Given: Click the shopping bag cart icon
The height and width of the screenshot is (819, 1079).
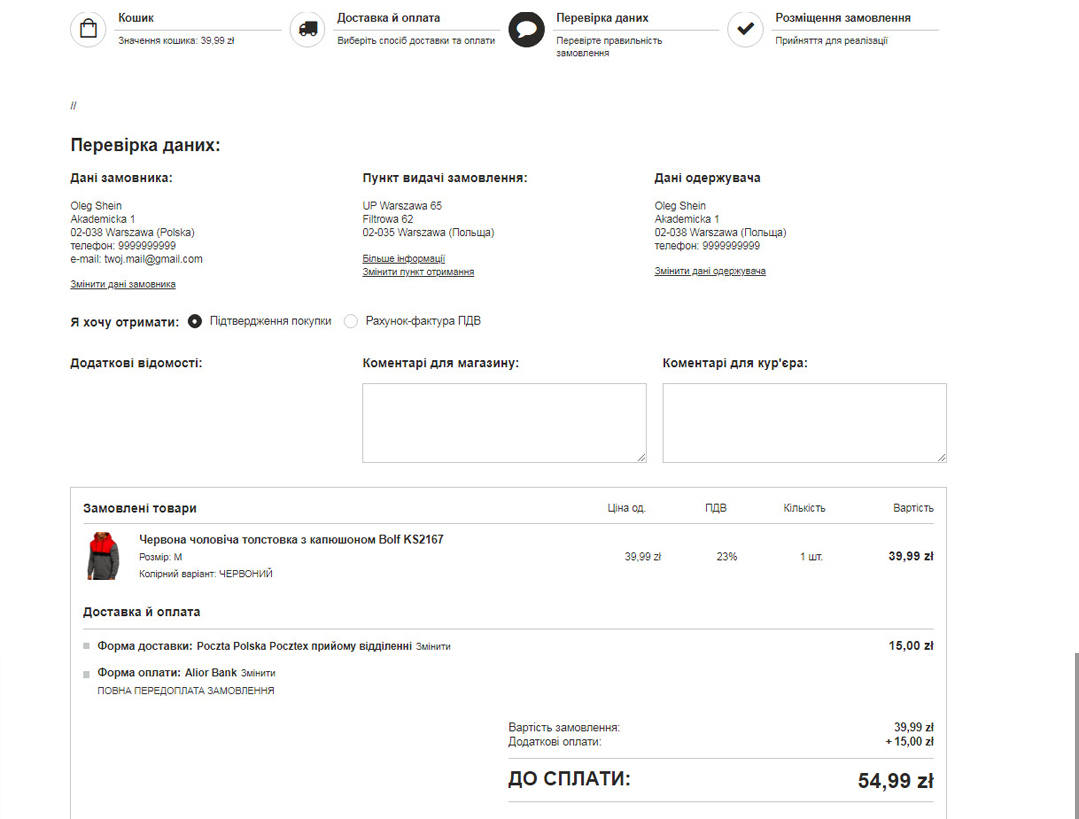Looking at the screenshot, I should 88,29.
